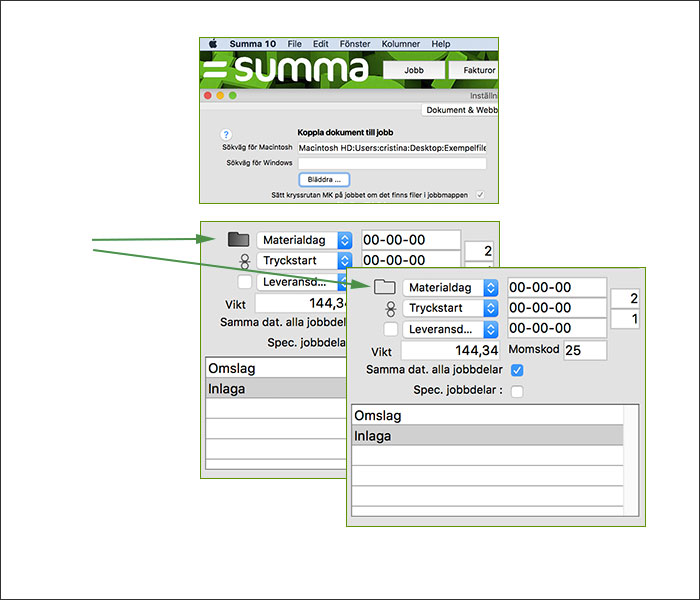Click the Momskod field showing 25

585,350
